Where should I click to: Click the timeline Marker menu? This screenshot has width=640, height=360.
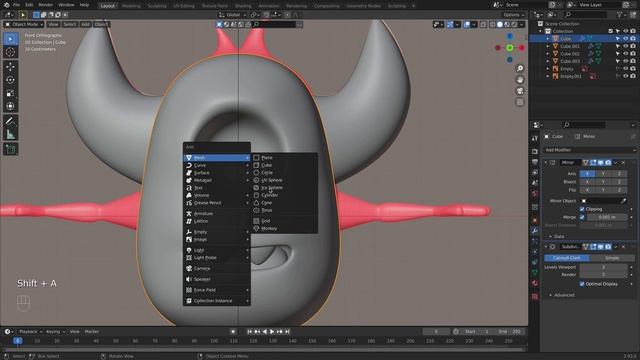coord(92,332)
